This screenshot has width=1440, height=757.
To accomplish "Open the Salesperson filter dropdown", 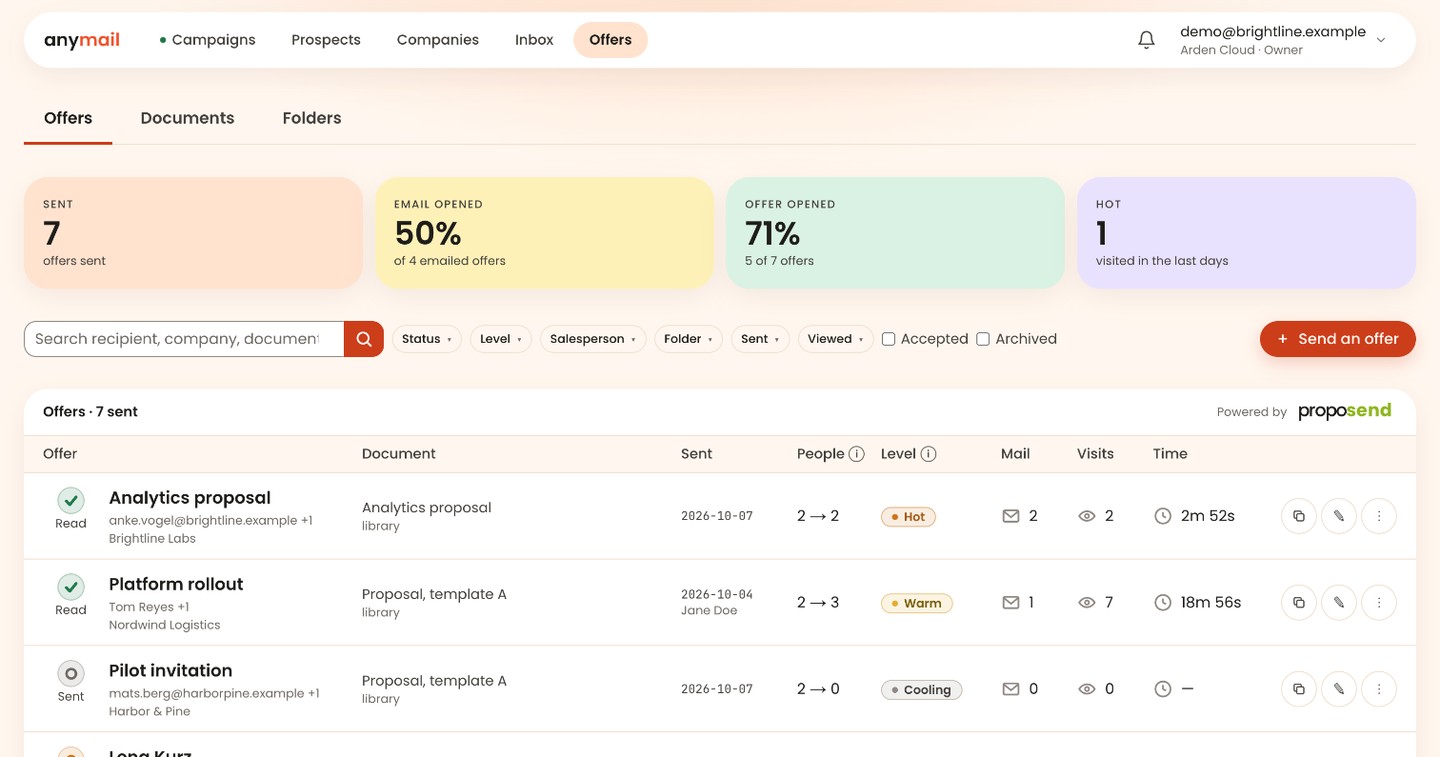I will [593, 339].
